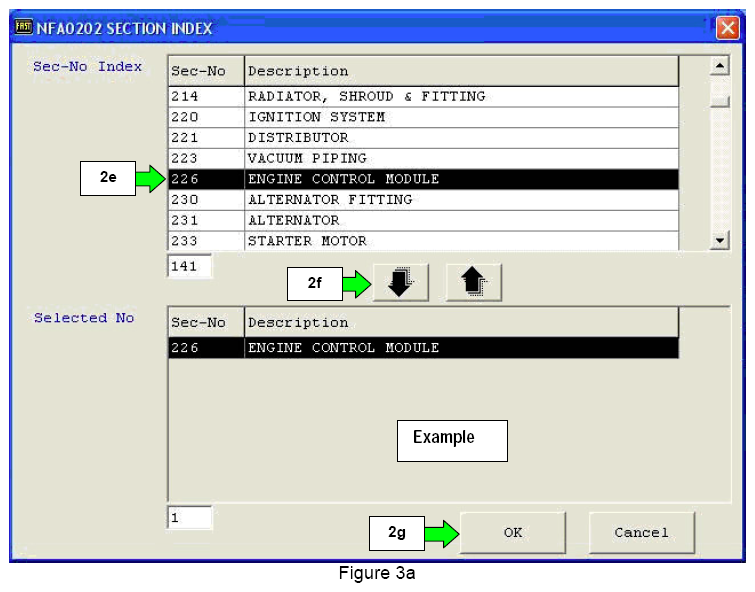Click the up arrow remove-from-selection button
This screenshot has width=755, height=592.
coord(473,284)
